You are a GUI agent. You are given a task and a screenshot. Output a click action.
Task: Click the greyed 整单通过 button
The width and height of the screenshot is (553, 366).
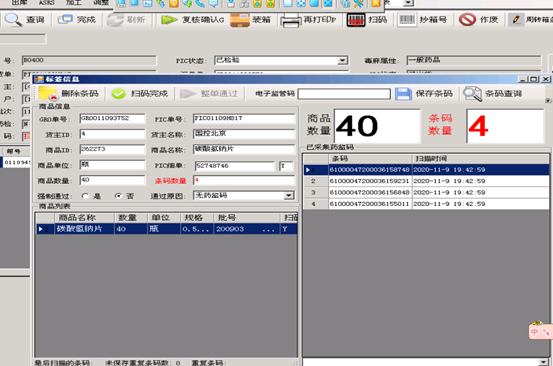tap(209, 93)
